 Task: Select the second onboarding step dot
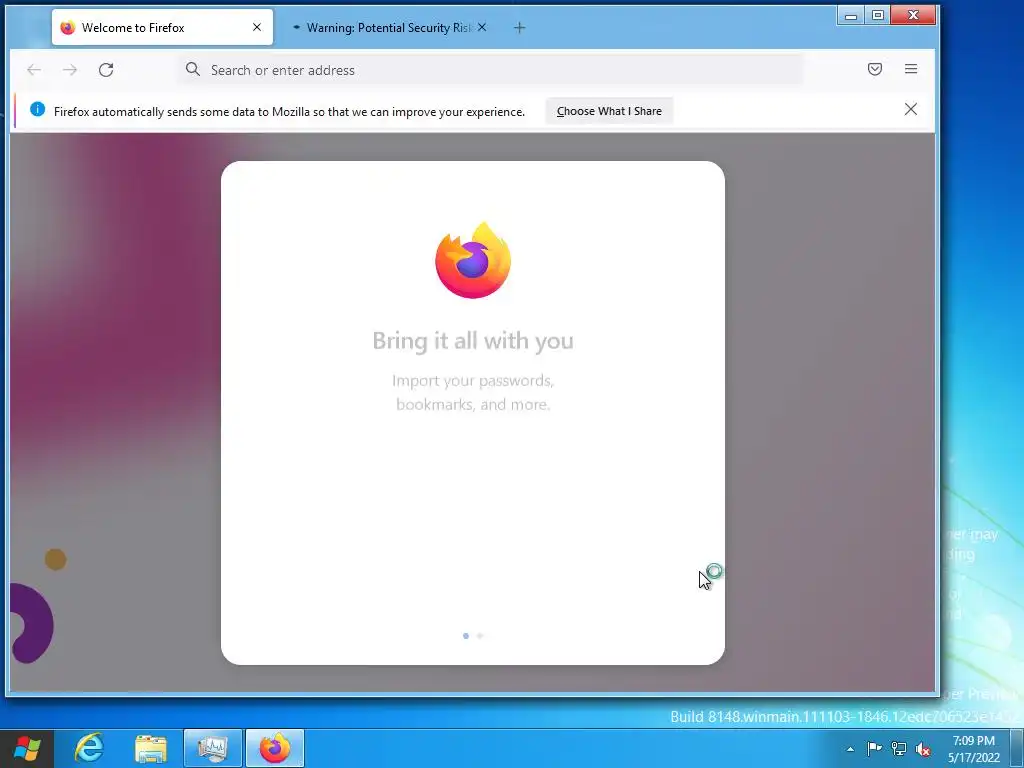pos(480,635)
